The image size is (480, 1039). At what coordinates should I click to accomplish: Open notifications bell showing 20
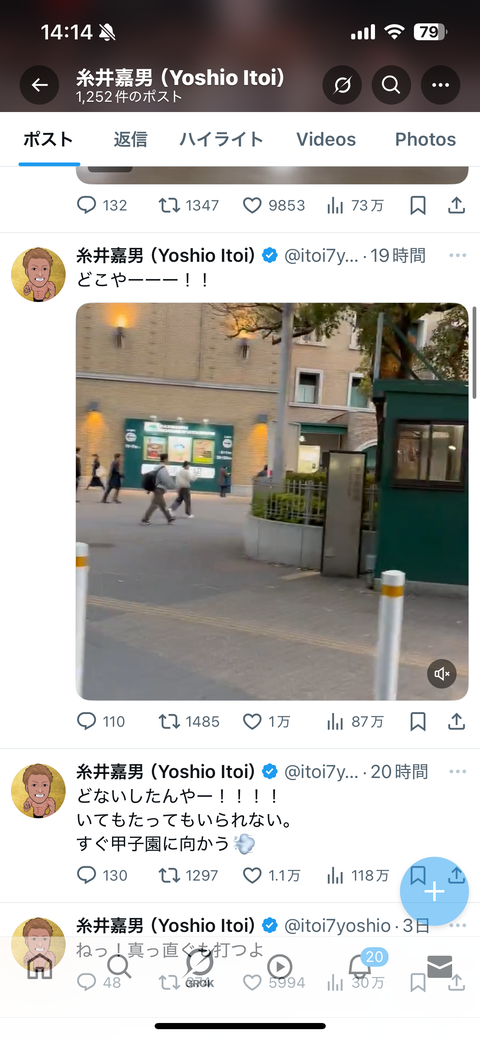click(361, 967)
